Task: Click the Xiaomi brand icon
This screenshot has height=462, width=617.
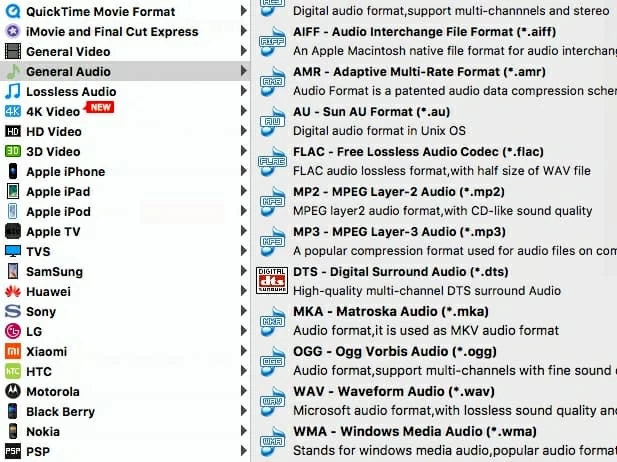Action: pos(13,352)
